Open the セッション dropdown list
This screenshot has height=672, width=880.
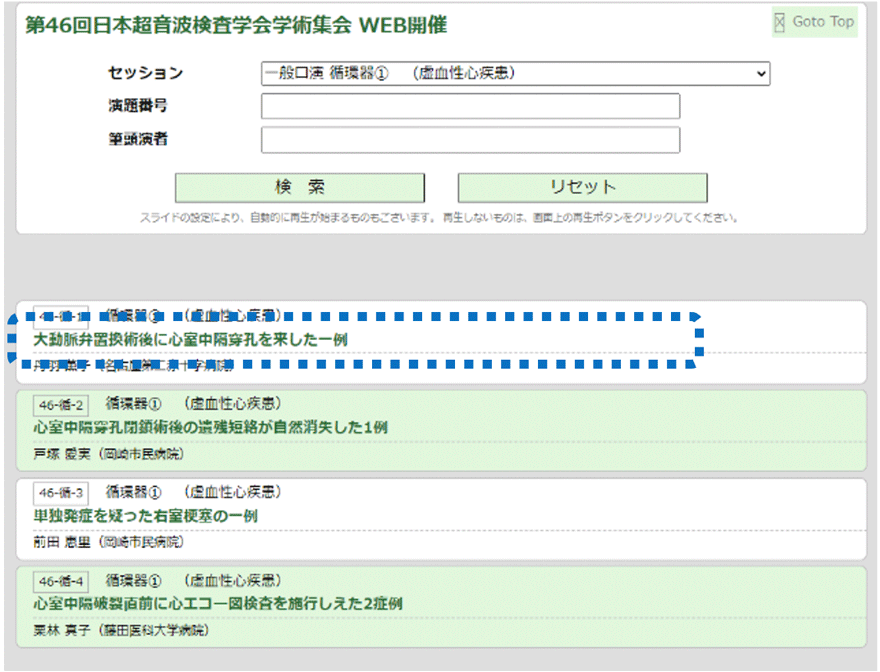point(515,74)
